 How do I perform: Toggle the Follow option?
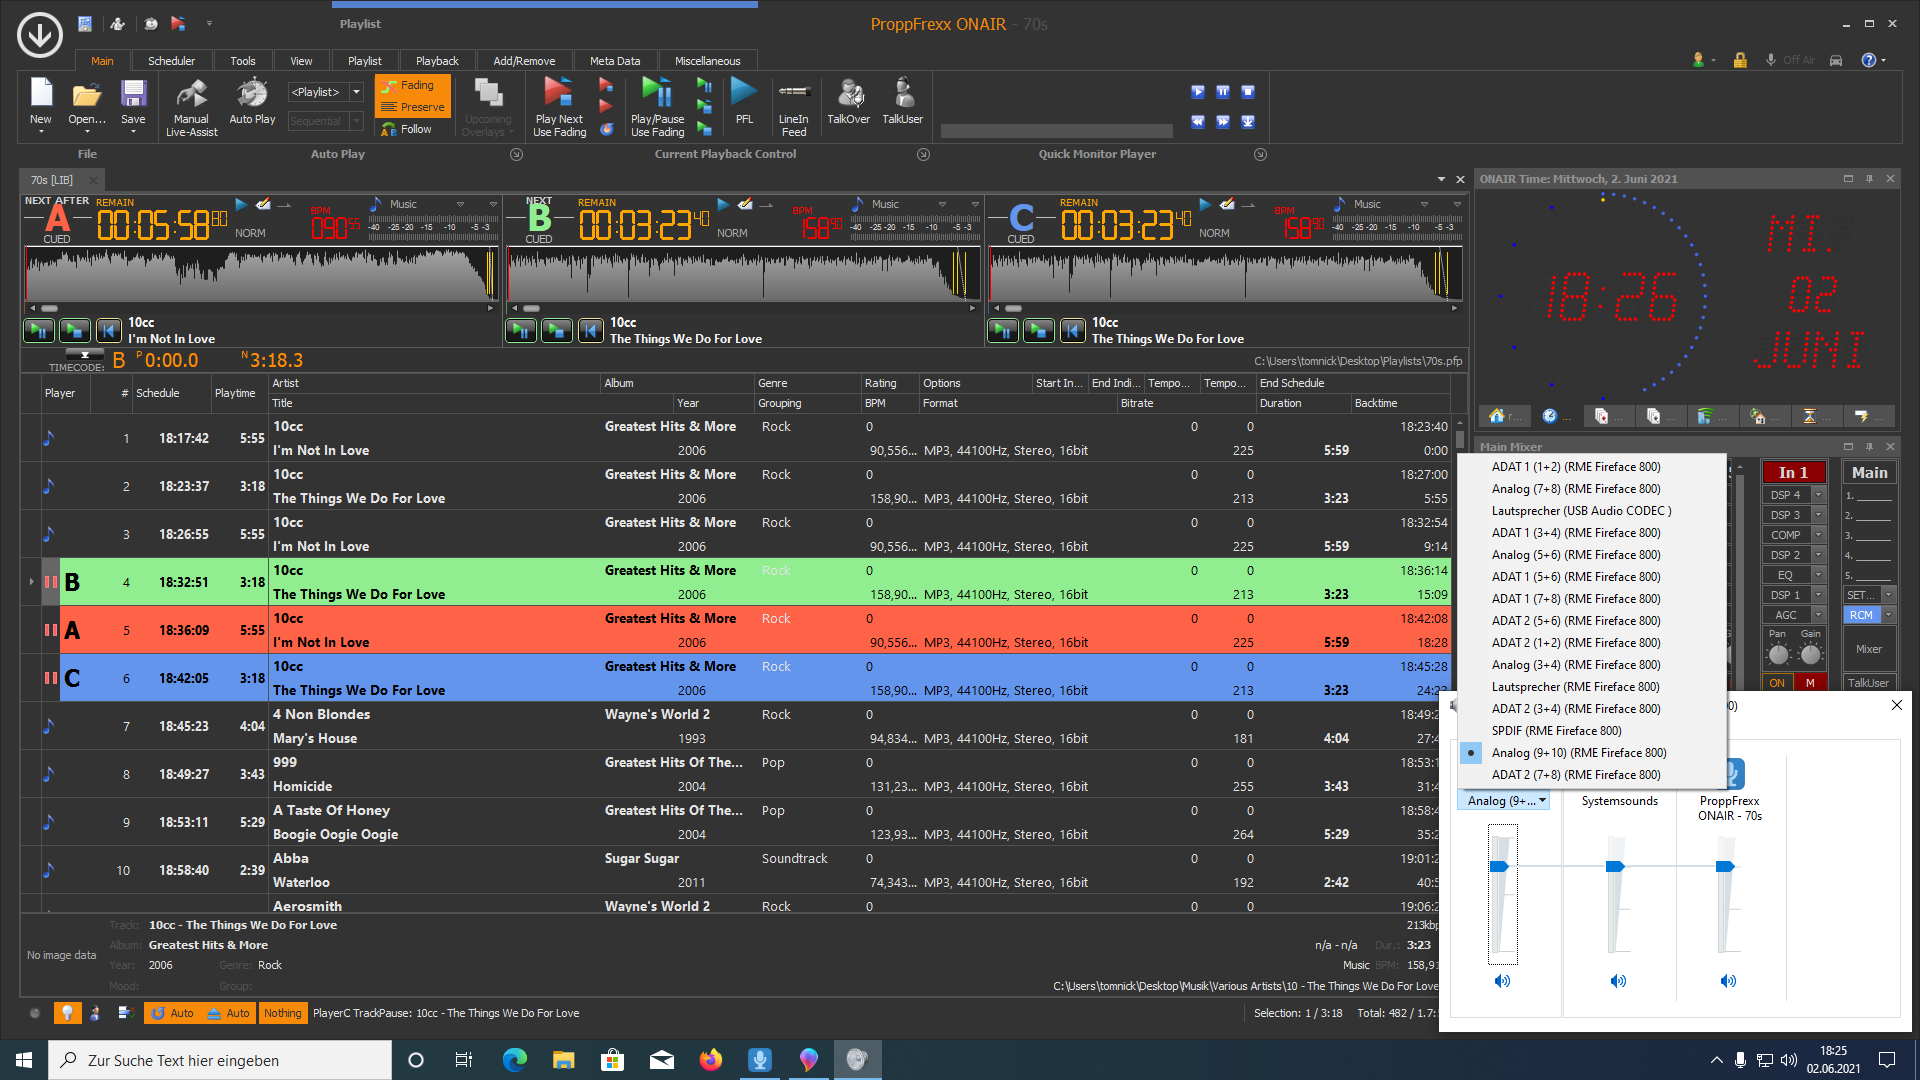point(407,129)
